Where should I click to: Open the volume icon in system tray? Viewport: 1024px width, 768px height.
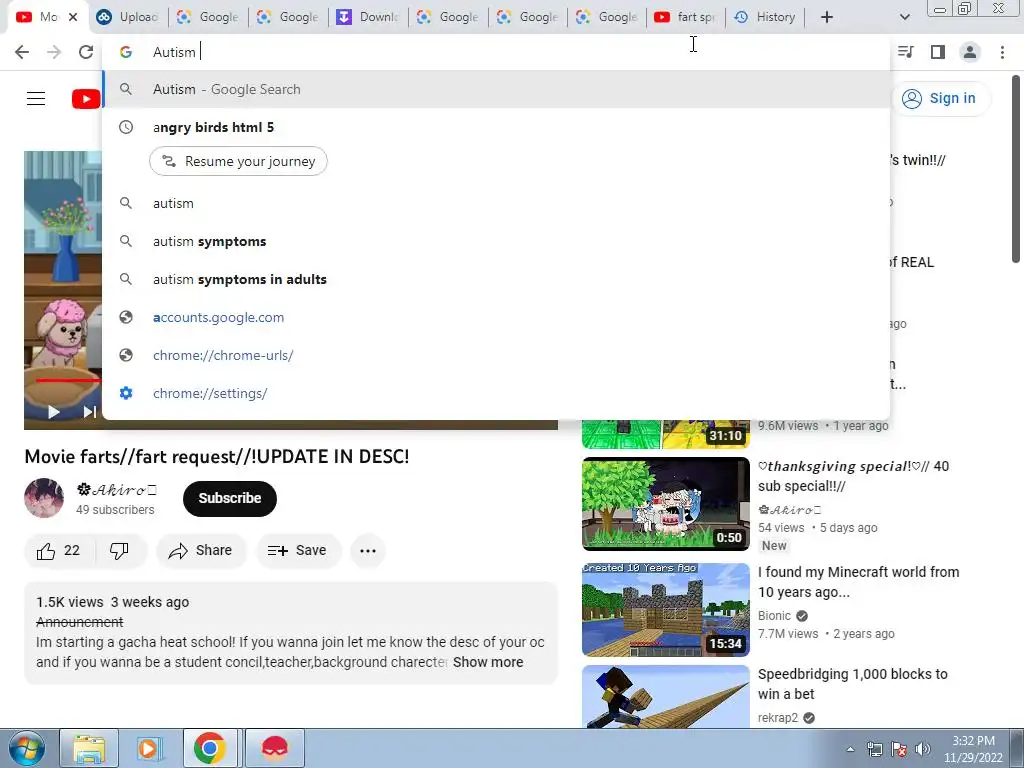pyautogui.click(x=922, y=748)
